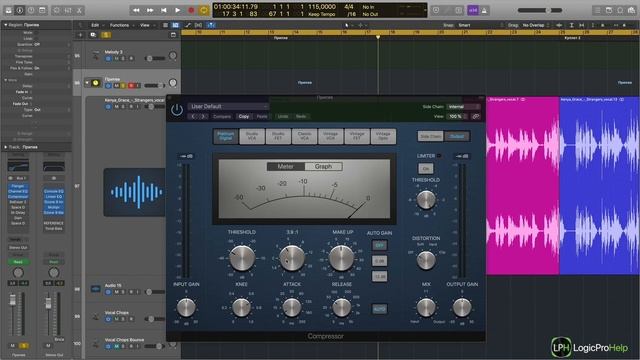Screen dimensions: 640x360
Task: Switch display to the Graph tab
Action: [323, 167]
